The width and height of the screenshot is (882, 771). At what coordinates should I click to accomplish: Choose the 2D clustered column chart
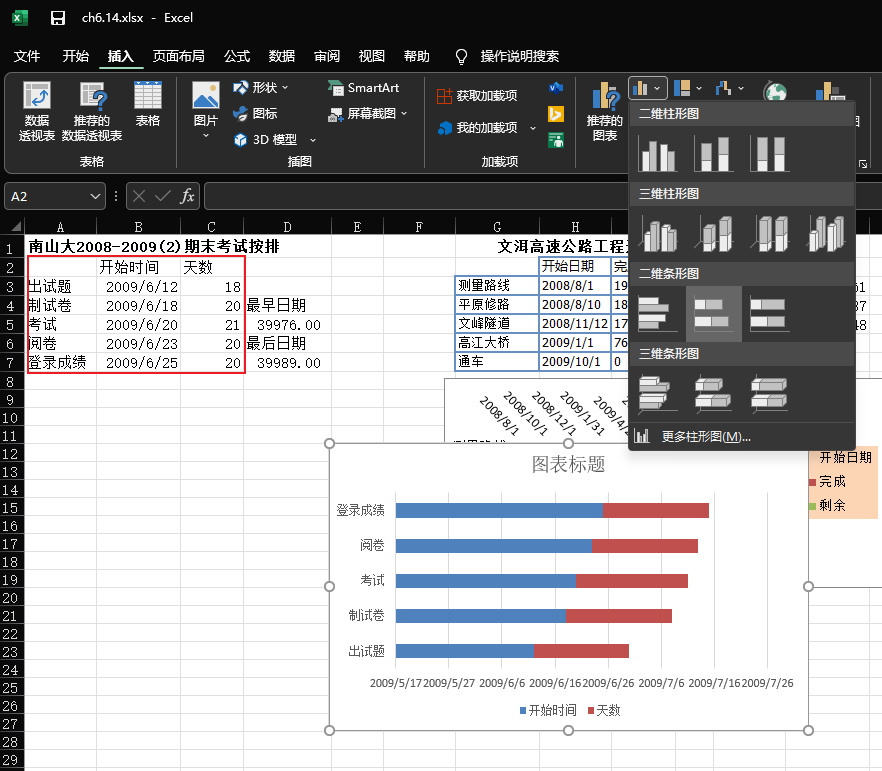[658, 154]
